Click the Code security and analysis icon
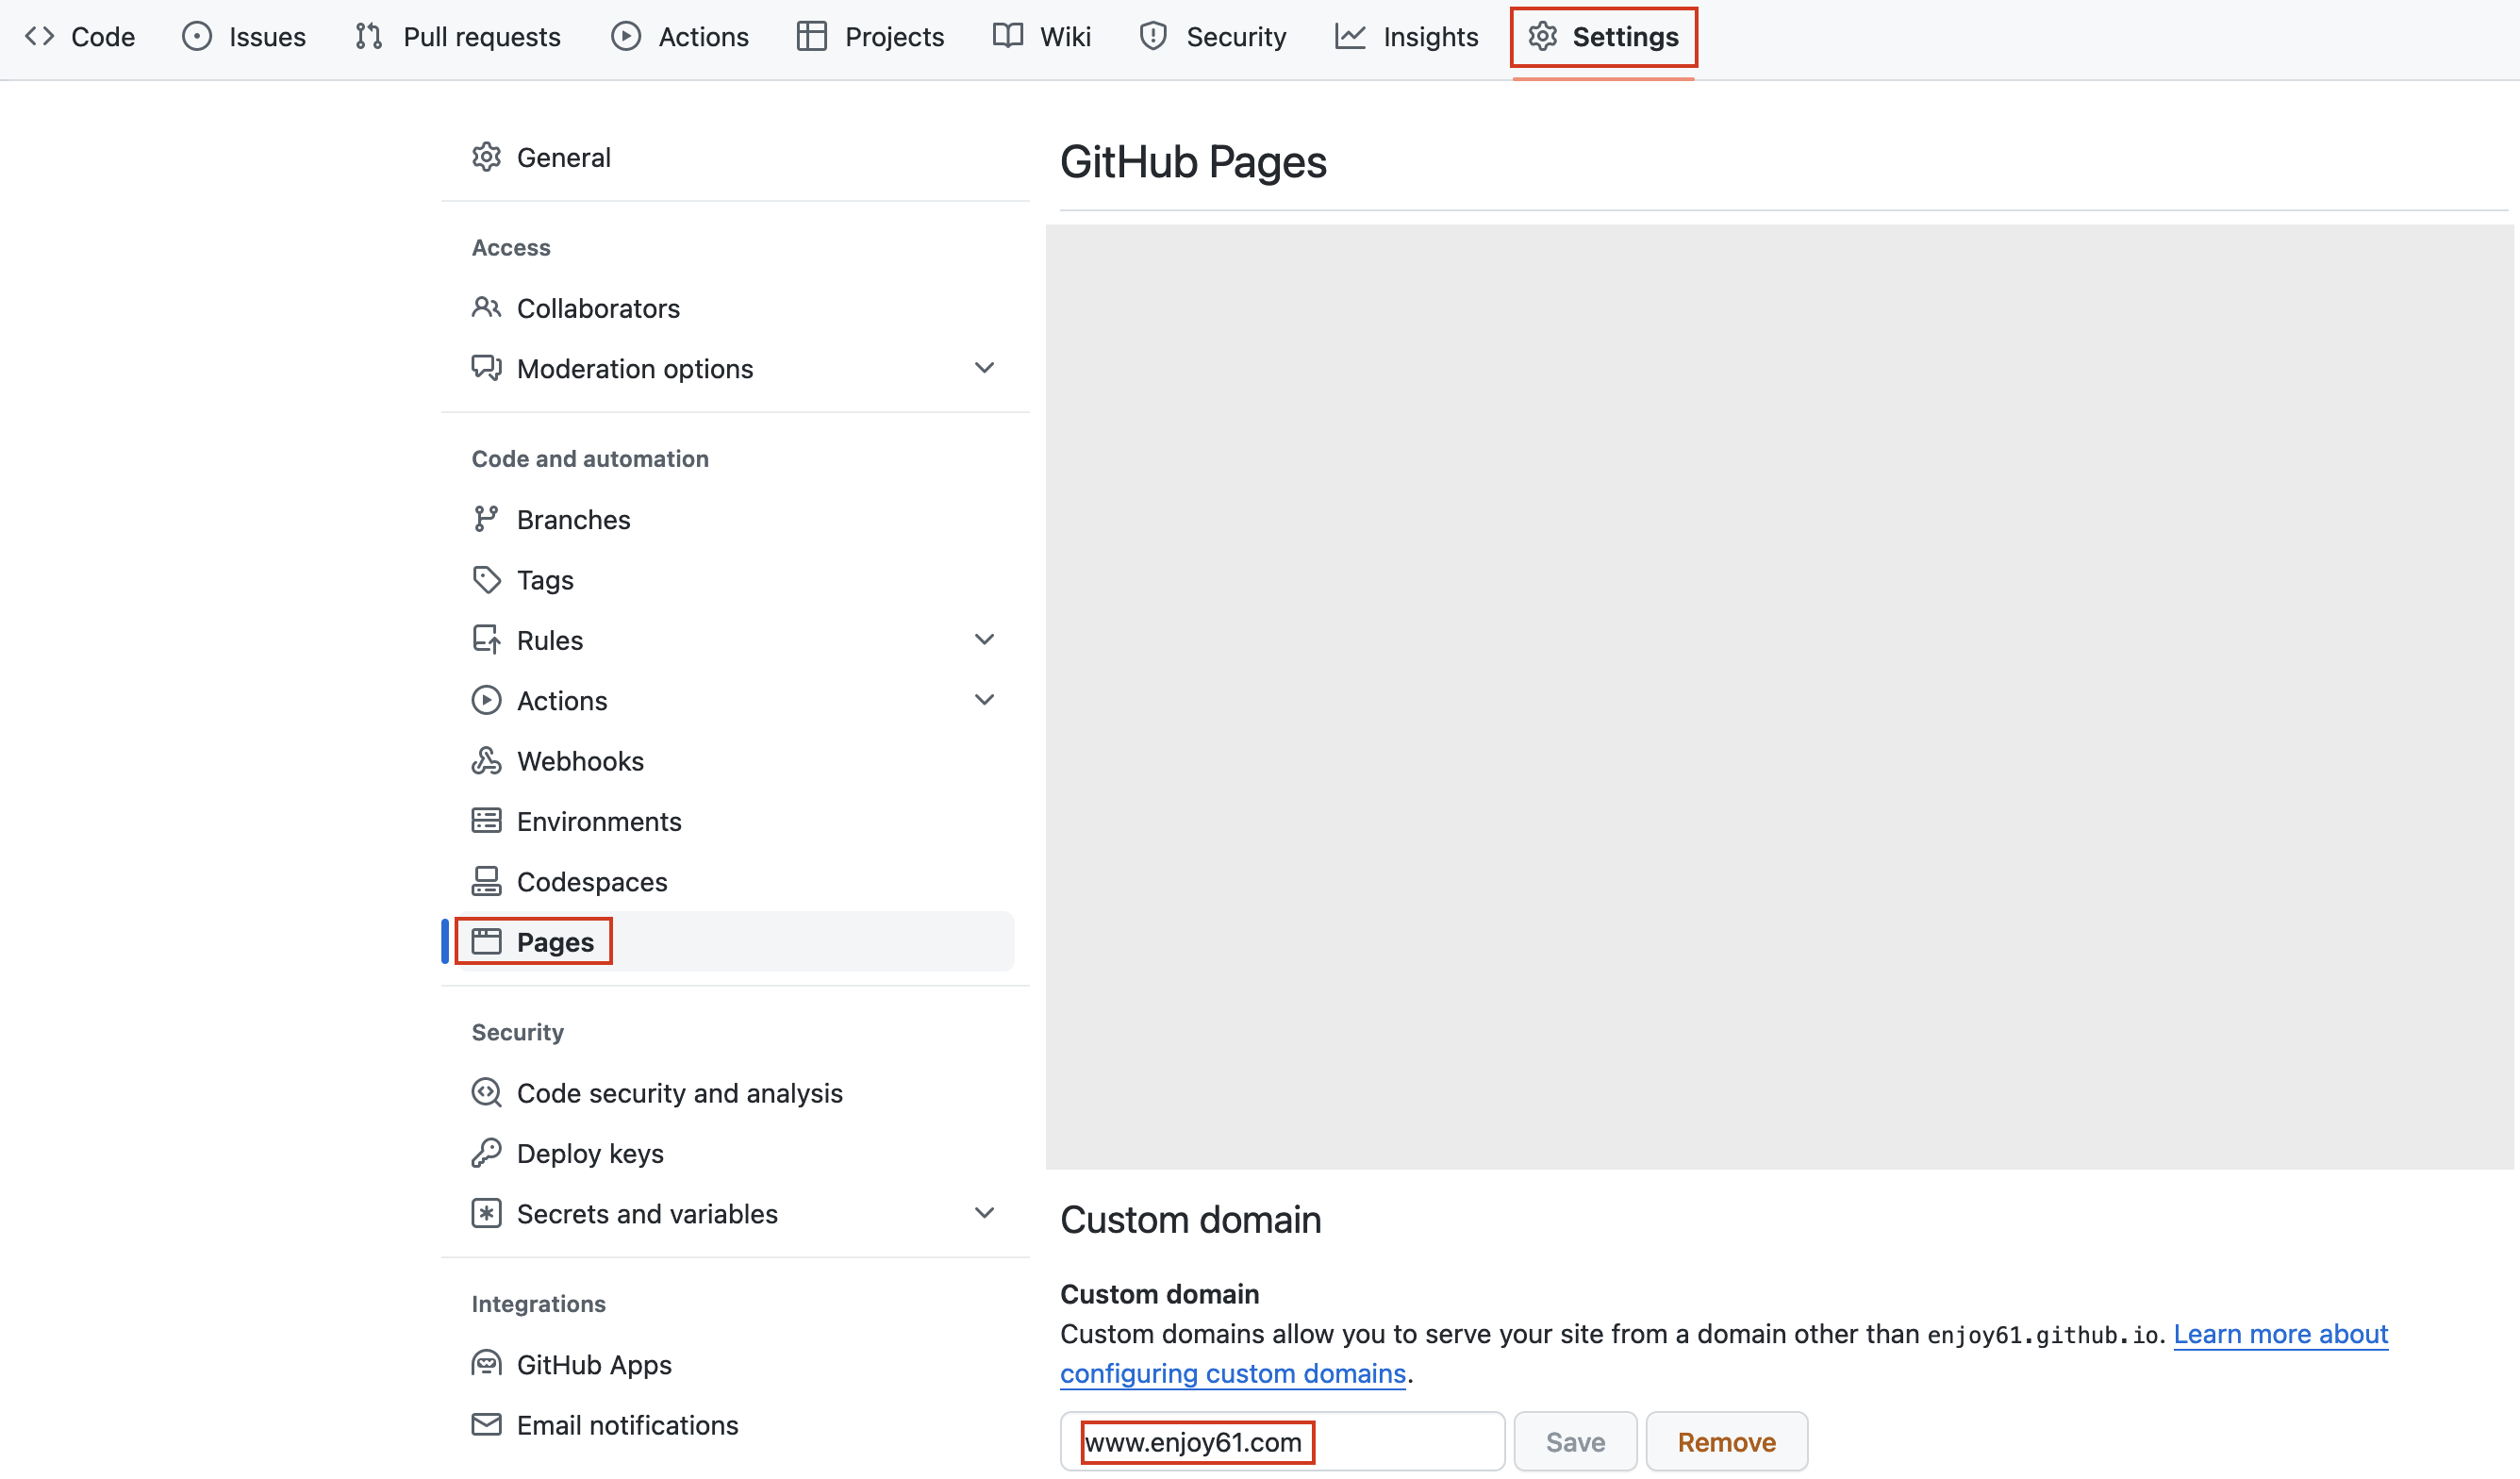The height and width of the screenshot is (1479, 2520). [487, 1093]
